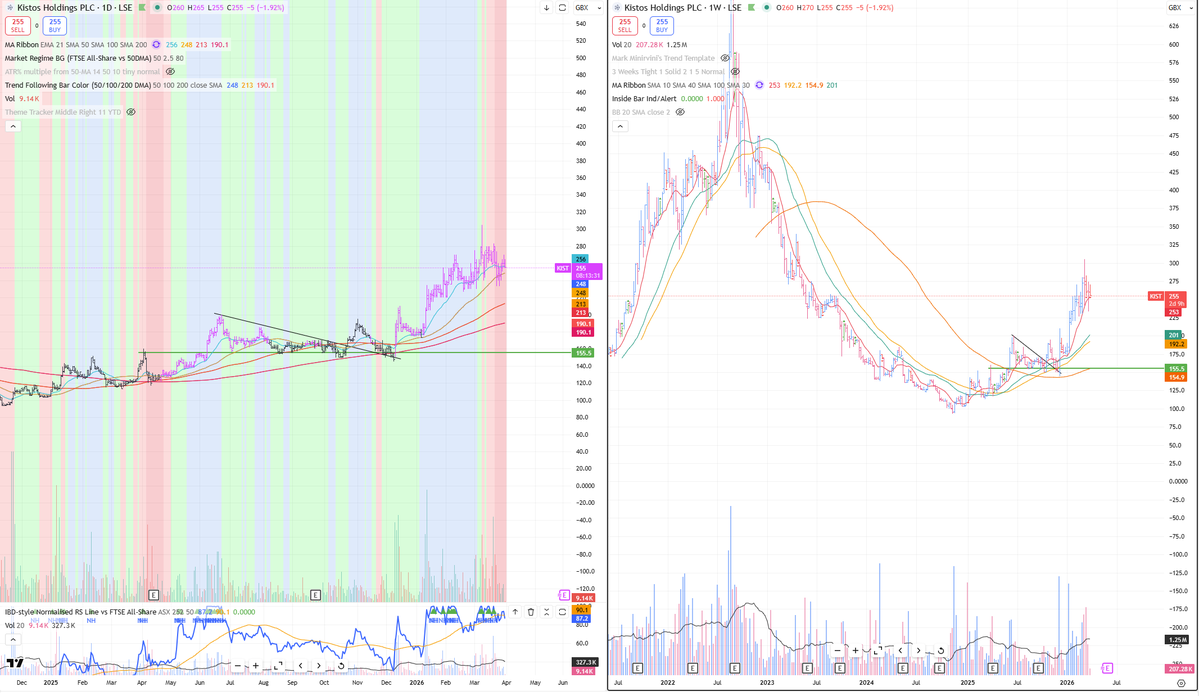Reset the weekly chart view with the circular arrow

pos(941,651)
